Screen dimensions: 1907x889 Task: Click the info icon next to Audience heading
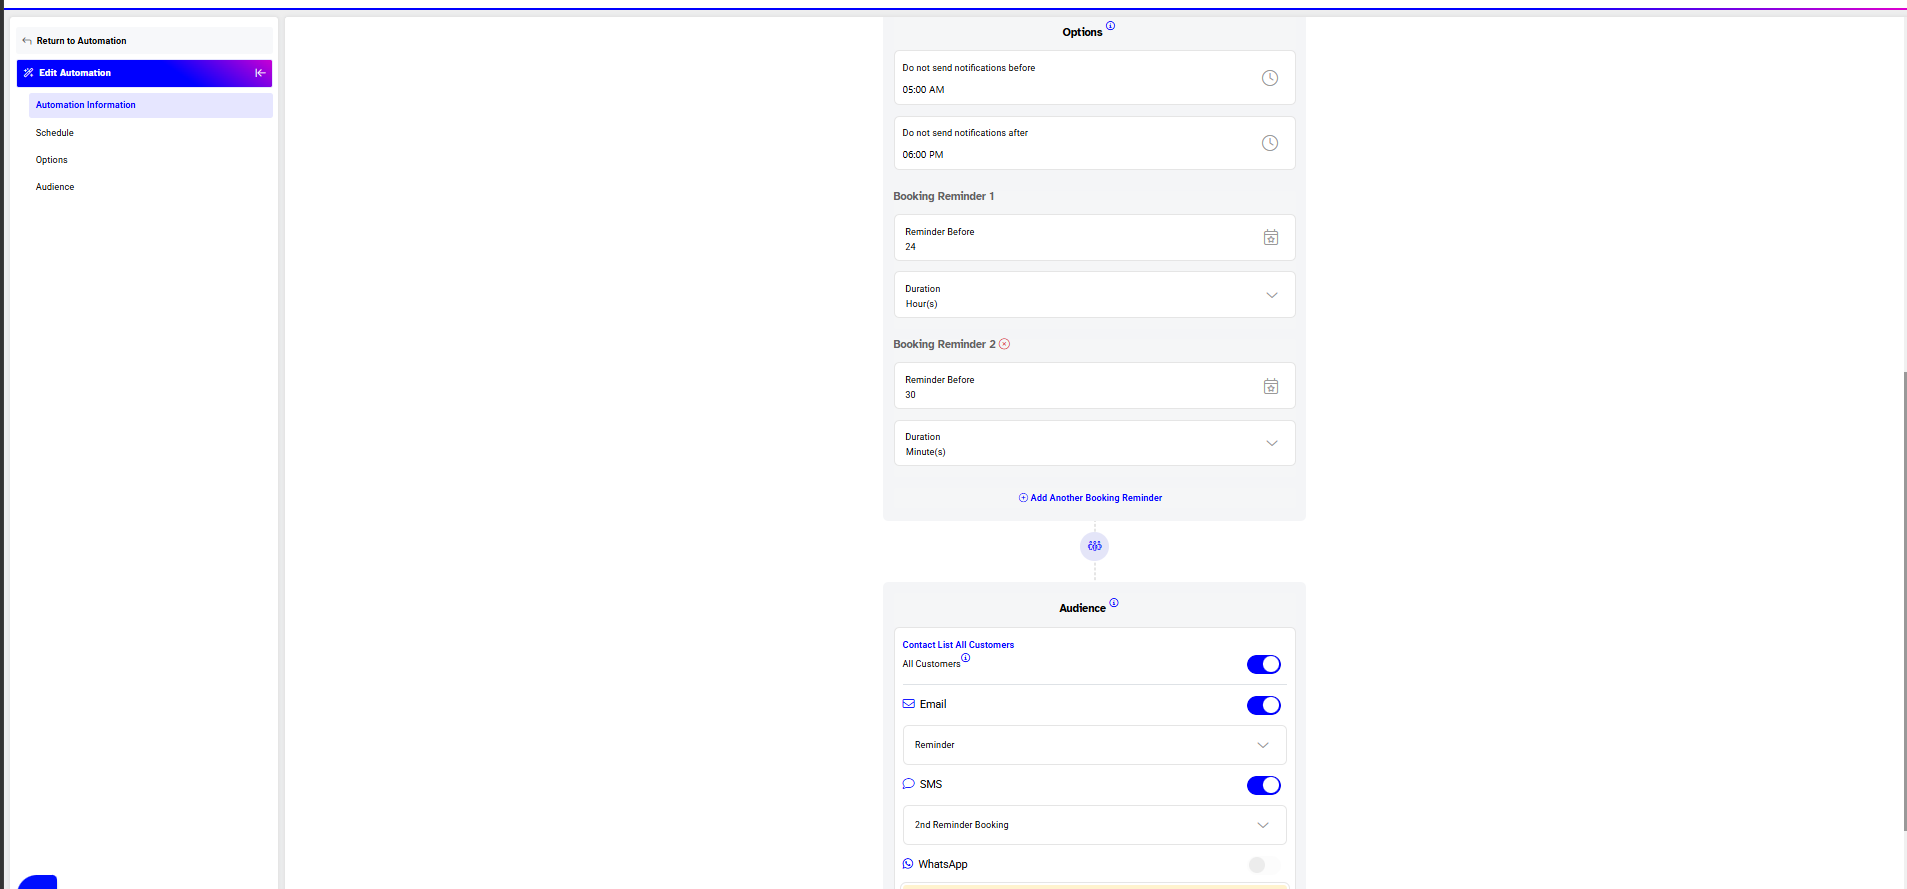pyautogui.click(x=1114, y=603)
